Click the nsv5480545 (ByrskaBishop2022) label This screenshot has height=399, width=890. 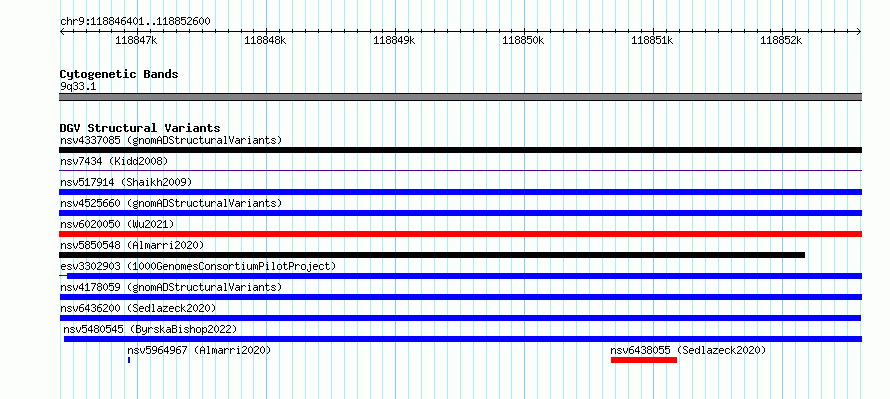click(150, 329)
